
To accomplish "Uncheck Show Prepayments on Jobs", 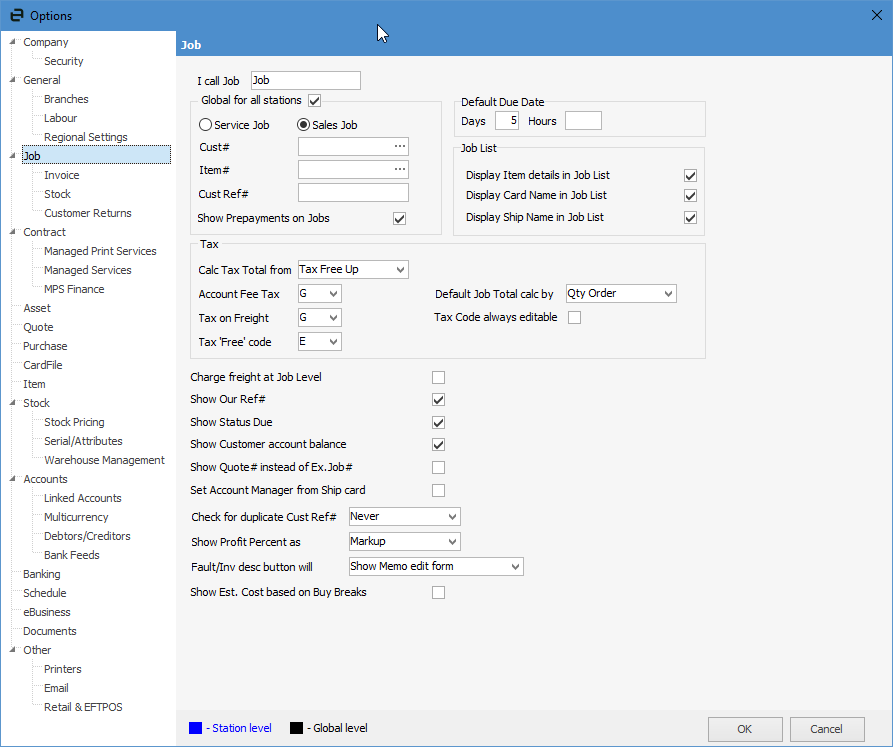I will pos(400,218).
